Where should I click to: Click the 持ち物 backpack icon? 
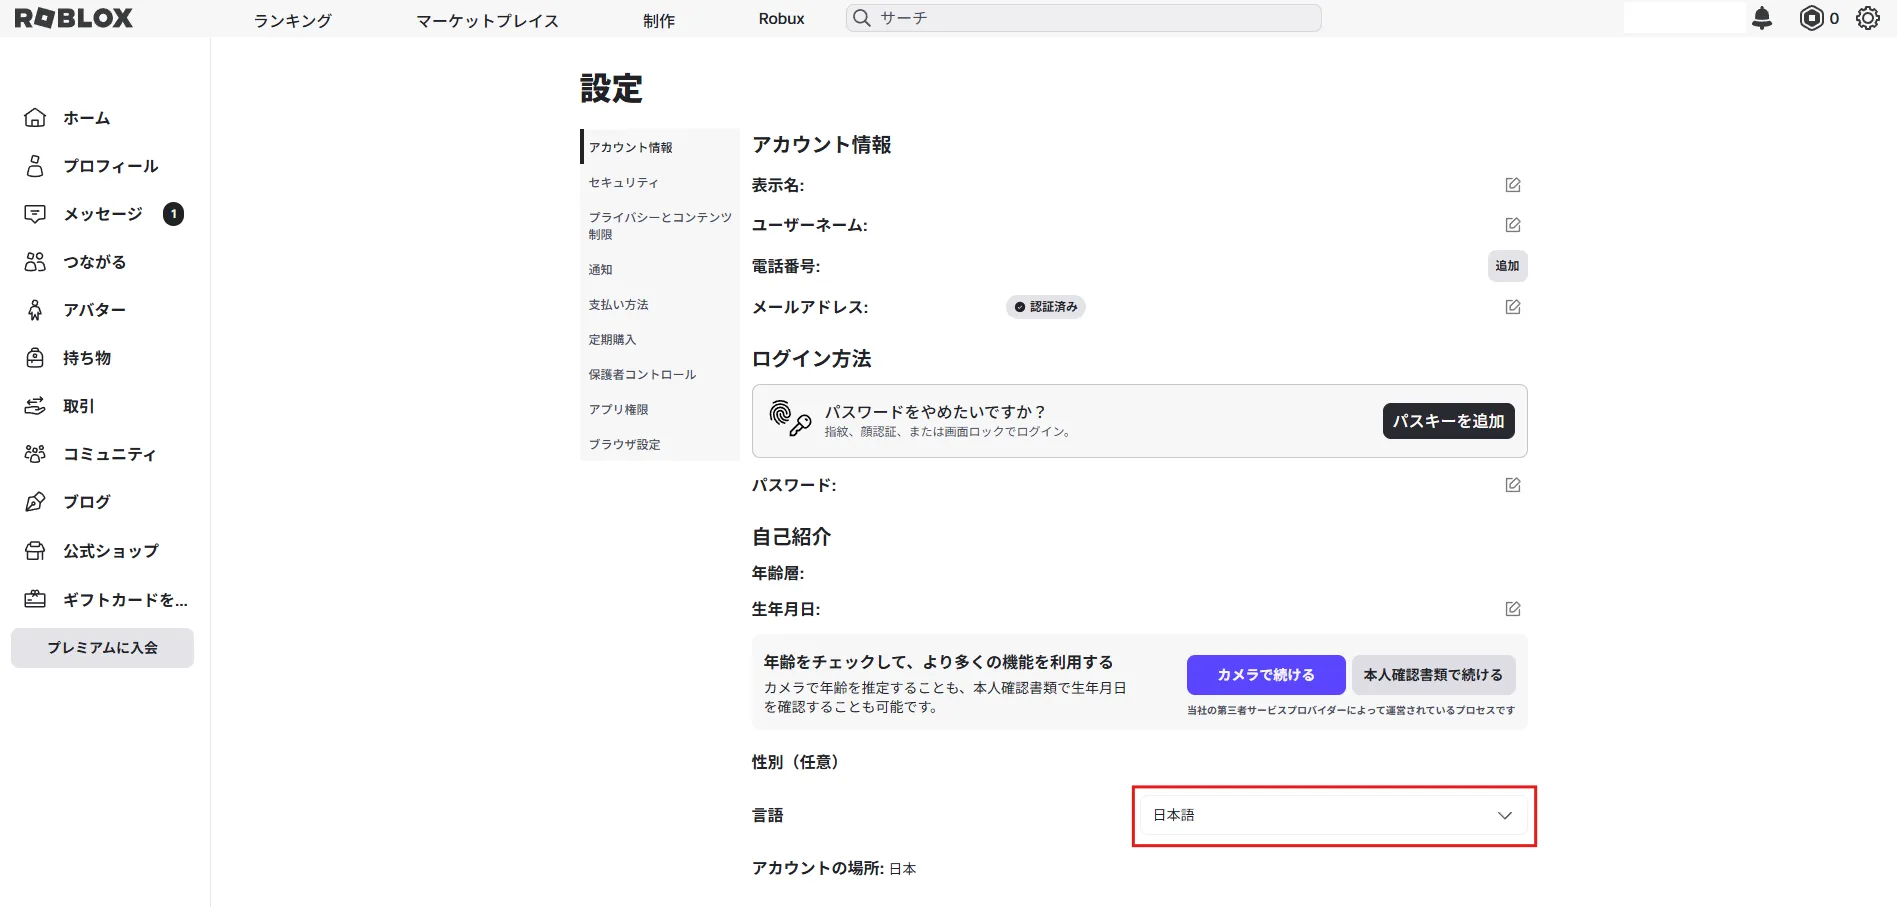point(35,358)
